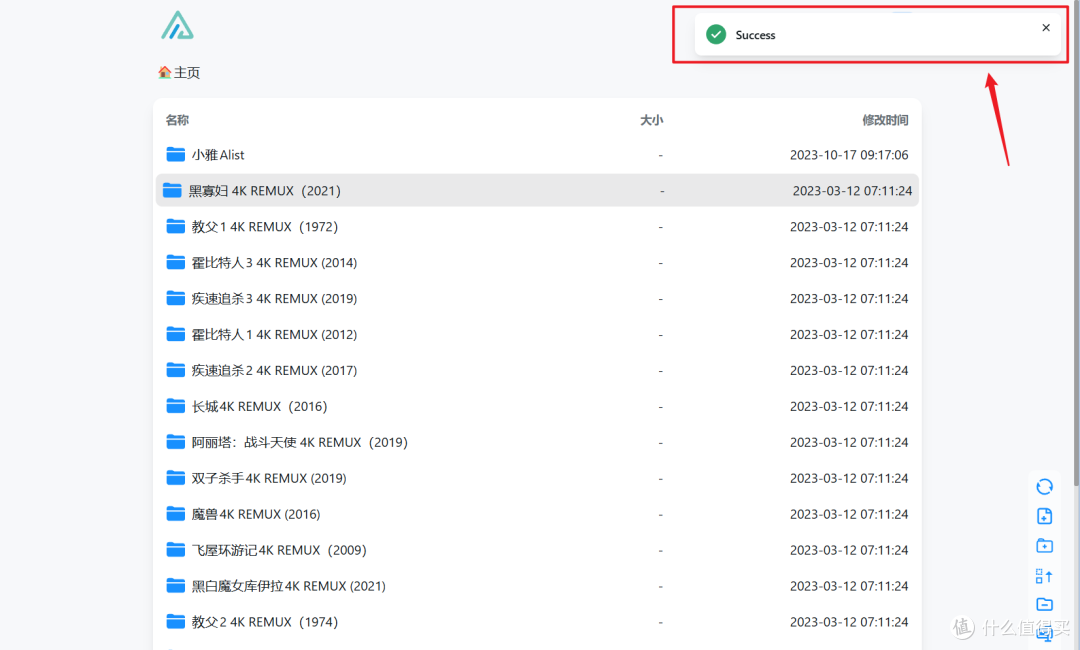The image size is (1080, 650).
Task: Click the home icon in the breadcrumb
Action: (165, 73)
